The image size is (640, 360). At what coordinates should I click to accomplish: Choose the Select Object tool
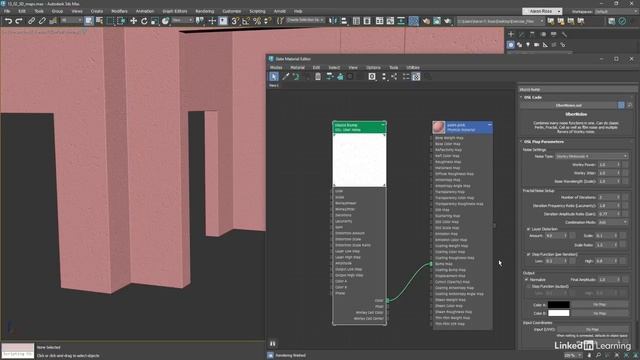[89, 21]
